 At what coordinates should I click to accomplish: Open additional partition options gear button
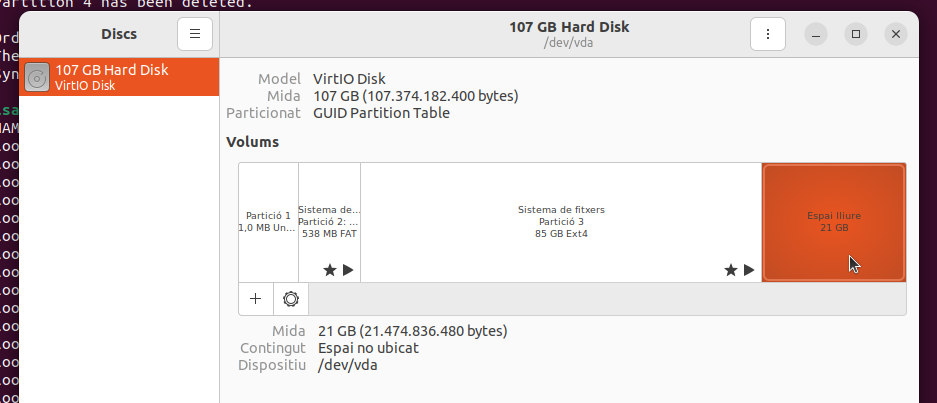point(291,298)
